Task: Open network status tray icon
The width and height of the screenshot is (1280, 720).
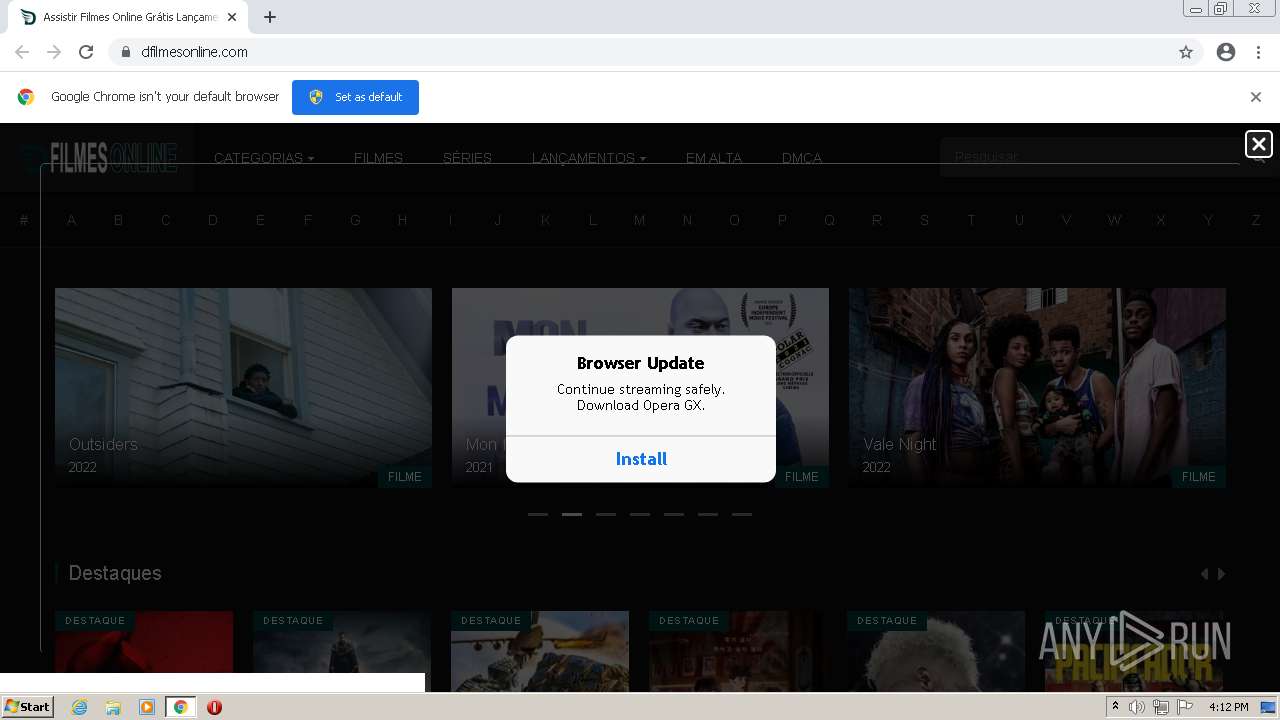Action: [x=1161, y=707]
